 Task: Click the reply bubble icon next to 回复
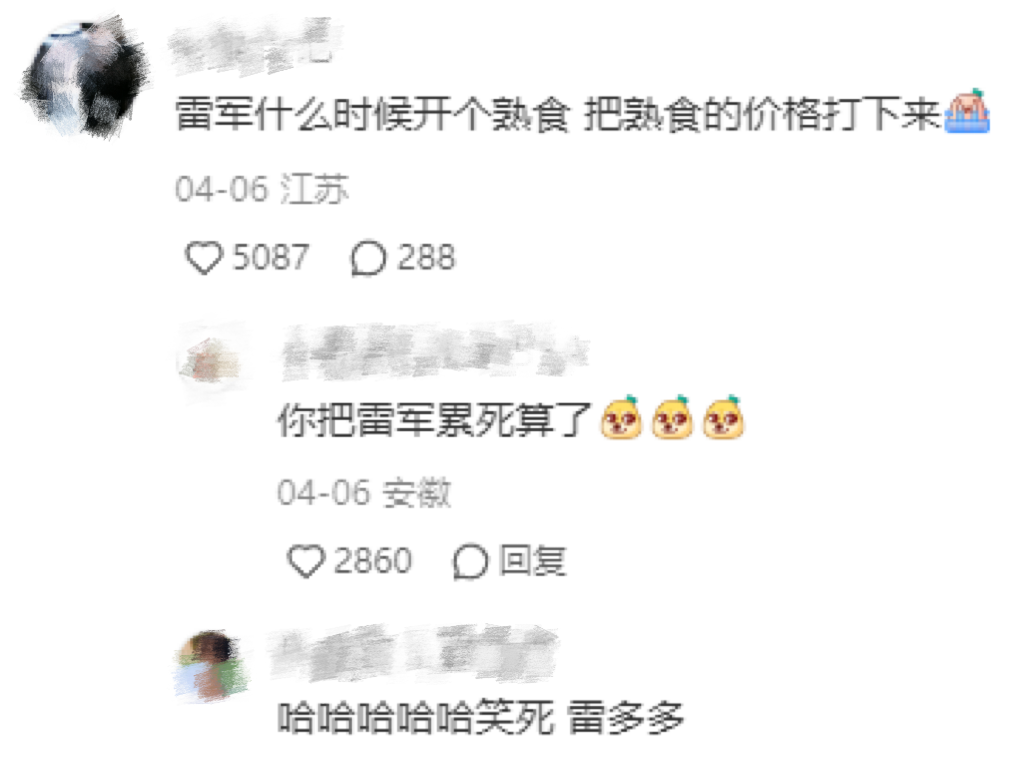470,562
